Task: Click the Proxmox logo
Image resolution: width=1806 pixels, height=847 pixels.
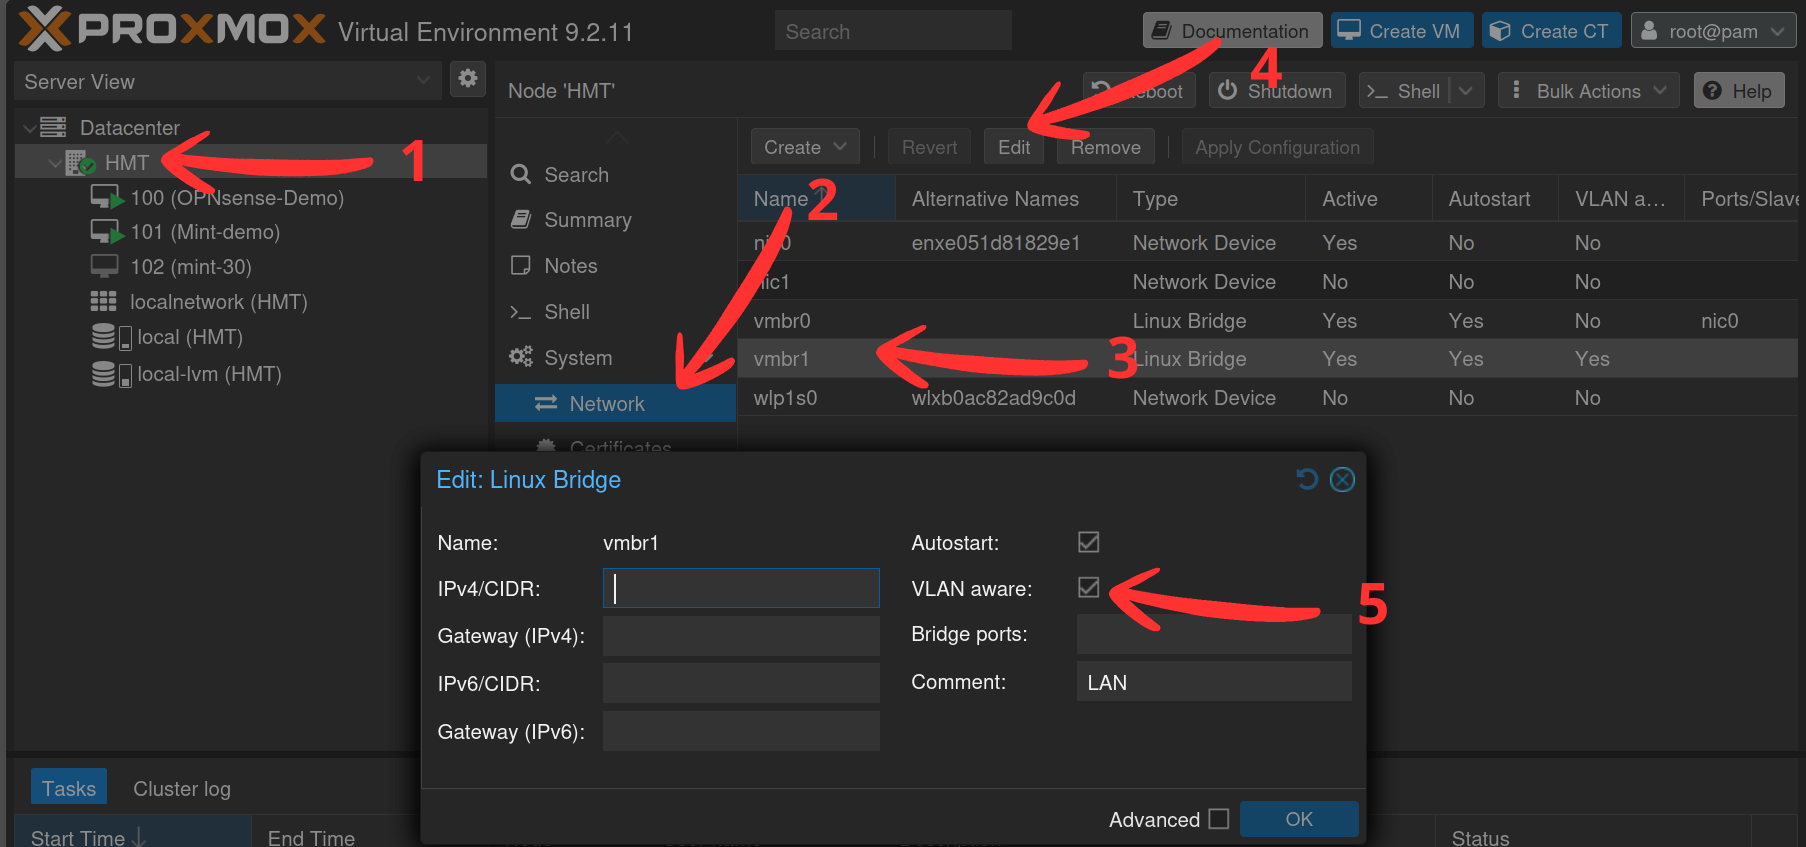Action: point(172,28)
